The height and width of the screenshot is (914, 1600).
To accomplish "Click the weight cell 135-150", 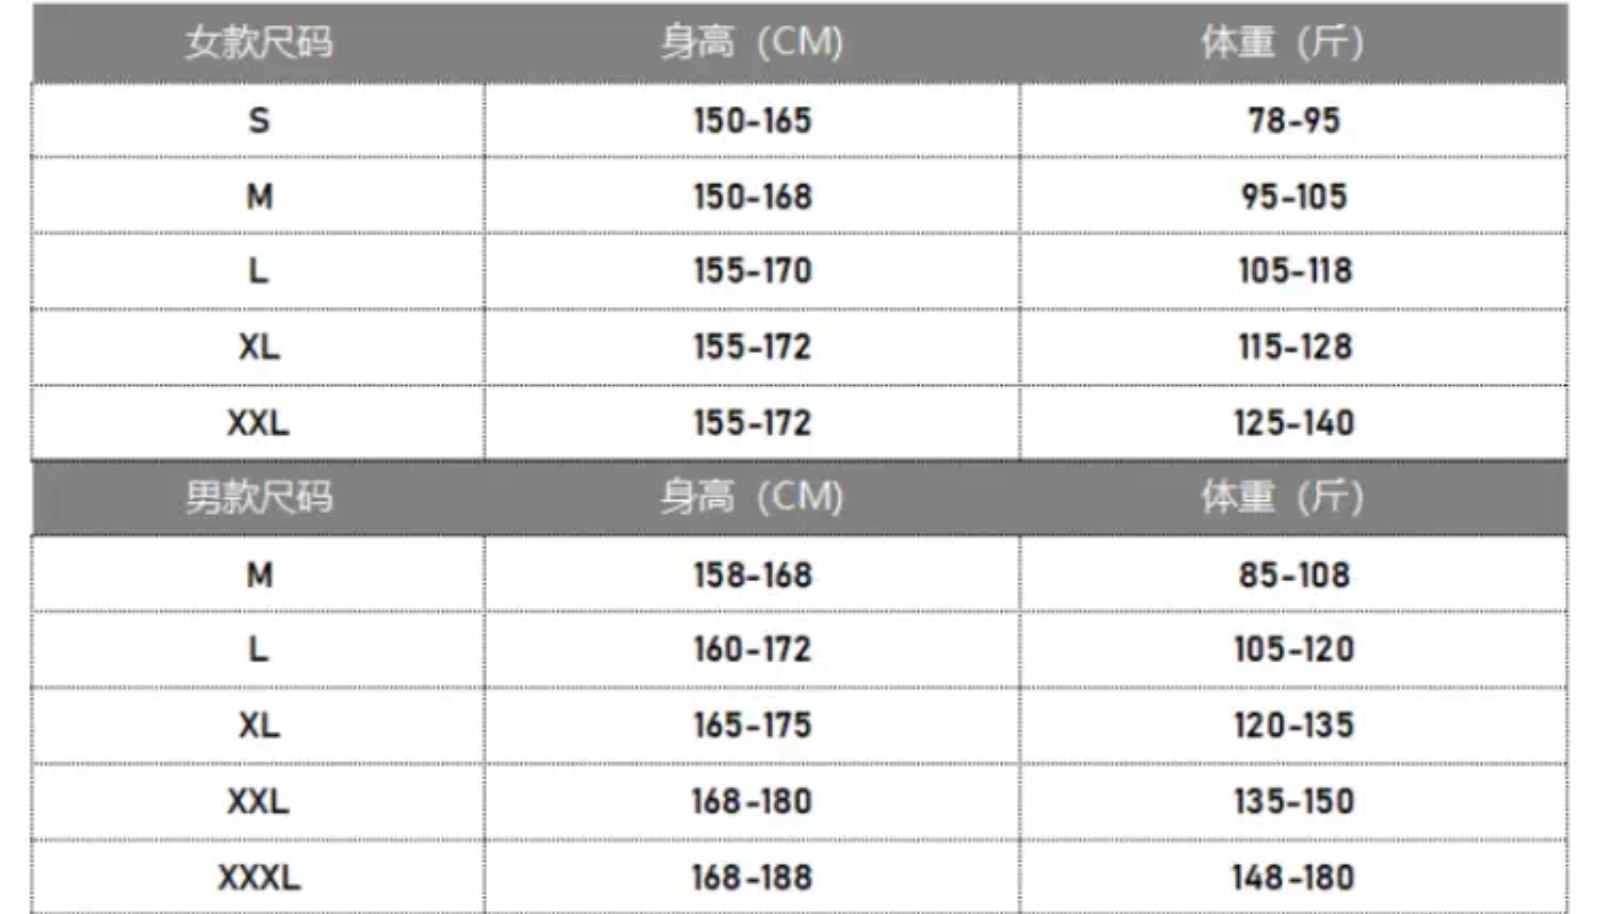I will click(x=1293, y=801).
